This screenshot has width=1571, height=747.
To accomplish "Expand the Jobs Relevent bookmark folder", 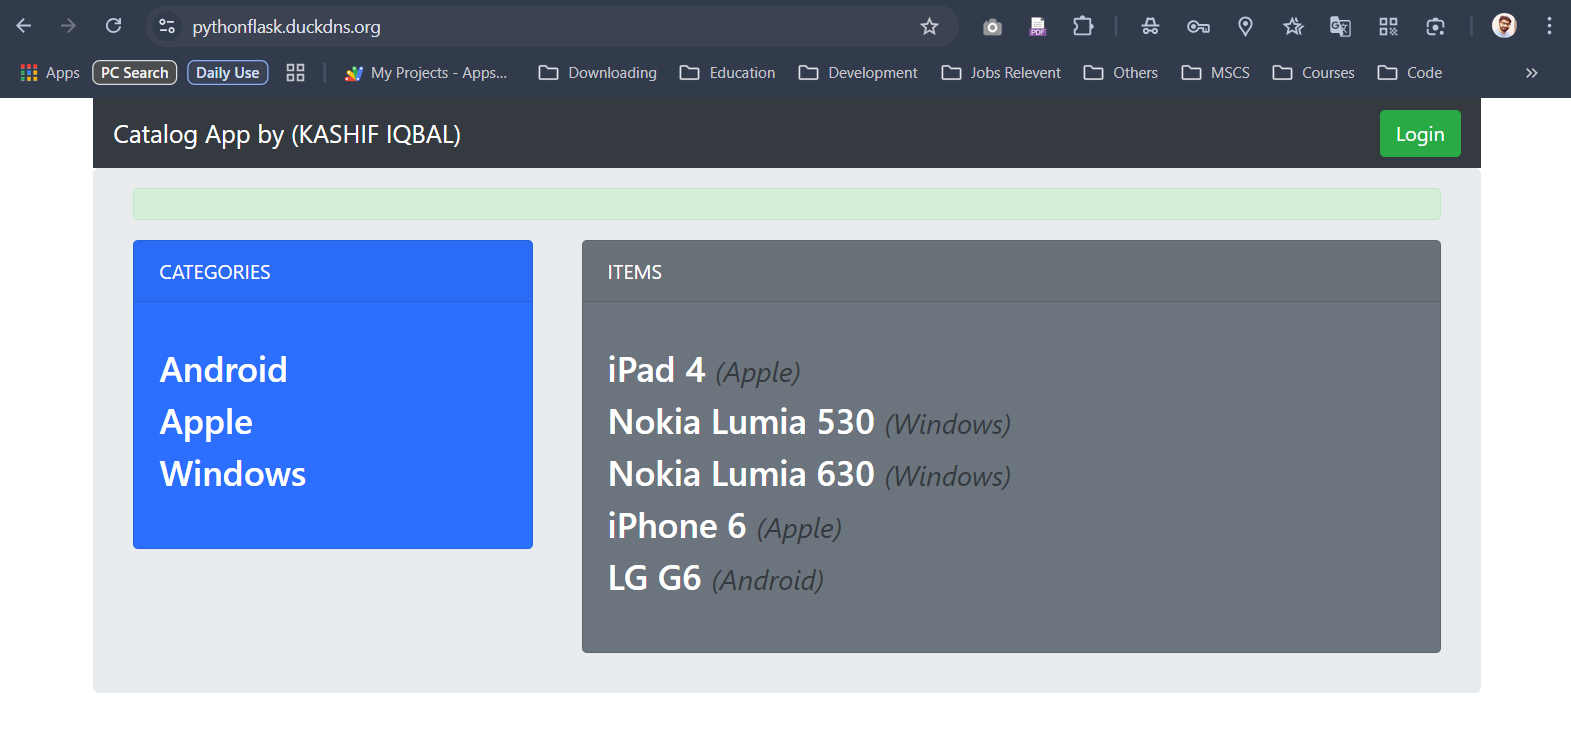I will coord(1002,73).
